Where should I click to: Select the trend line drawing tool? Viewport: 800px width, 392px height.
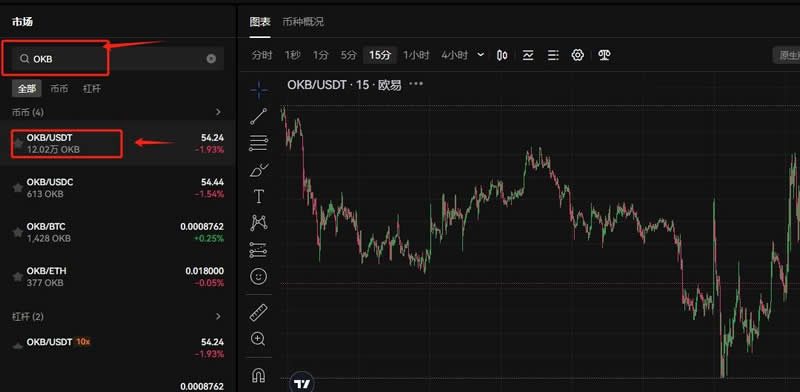coord(259,116)
